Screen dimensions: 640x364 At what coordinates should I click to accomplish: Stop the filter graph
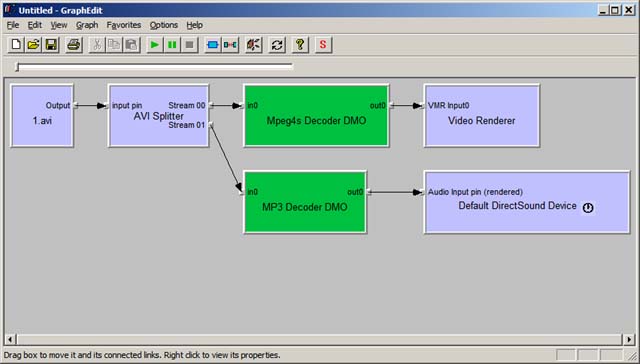pyautogui.click(x=190, y=44)
